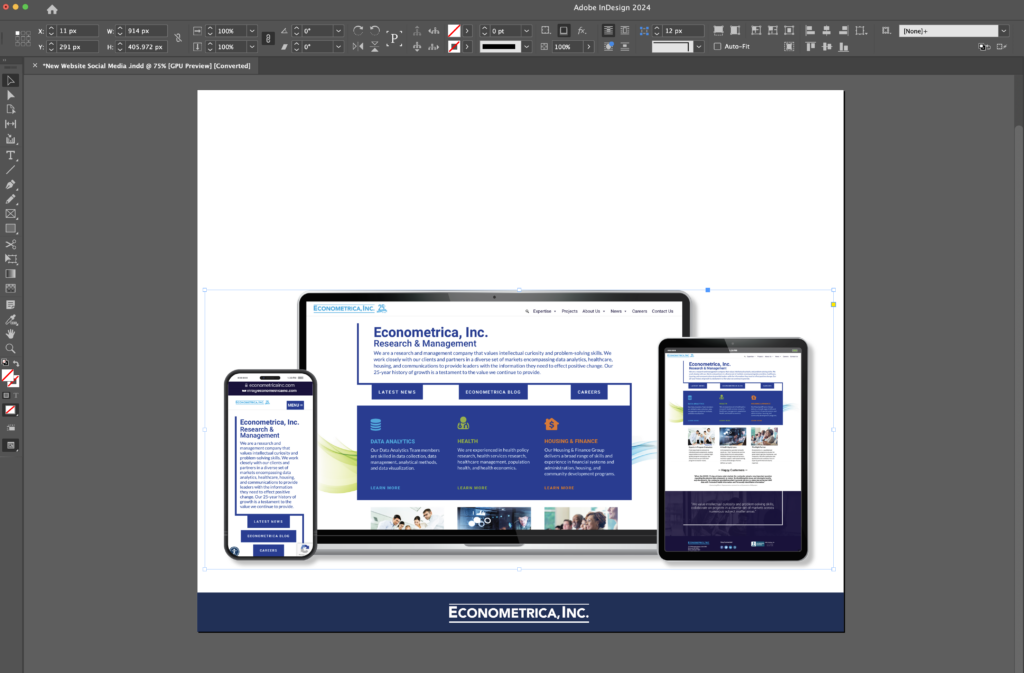Screen dimensions: 1024x673
Task: Rotate selection 90° clockwise
Action: tap(358, 31)
